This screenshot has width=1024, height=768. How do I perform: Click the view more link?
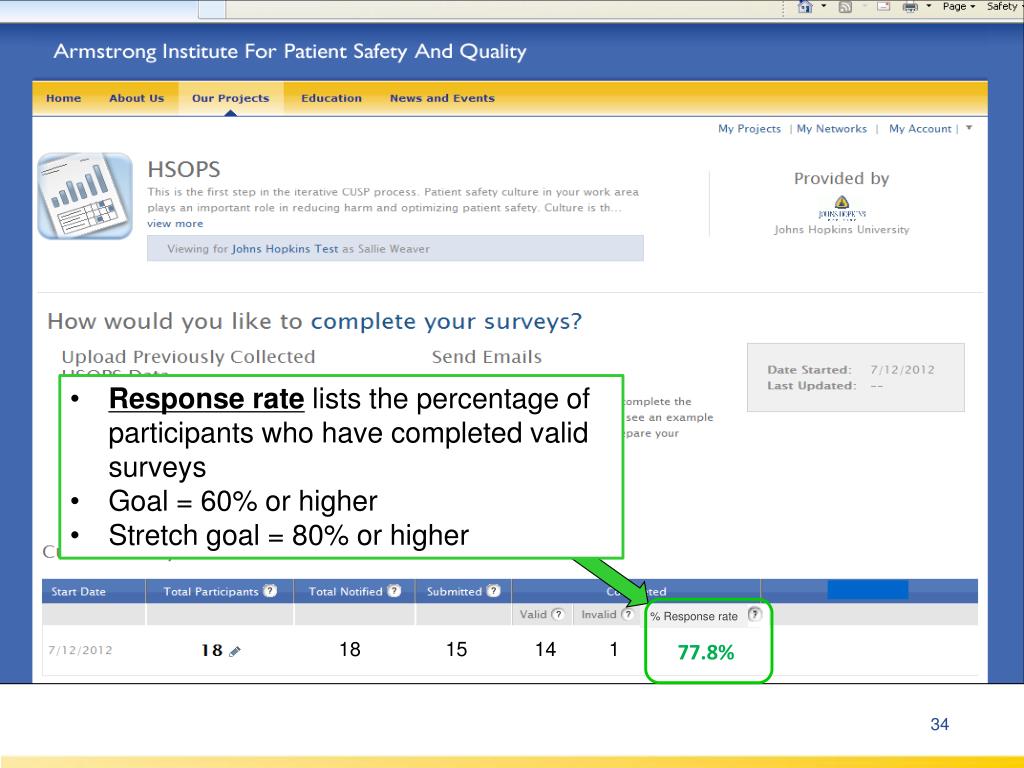click(175, 223)
